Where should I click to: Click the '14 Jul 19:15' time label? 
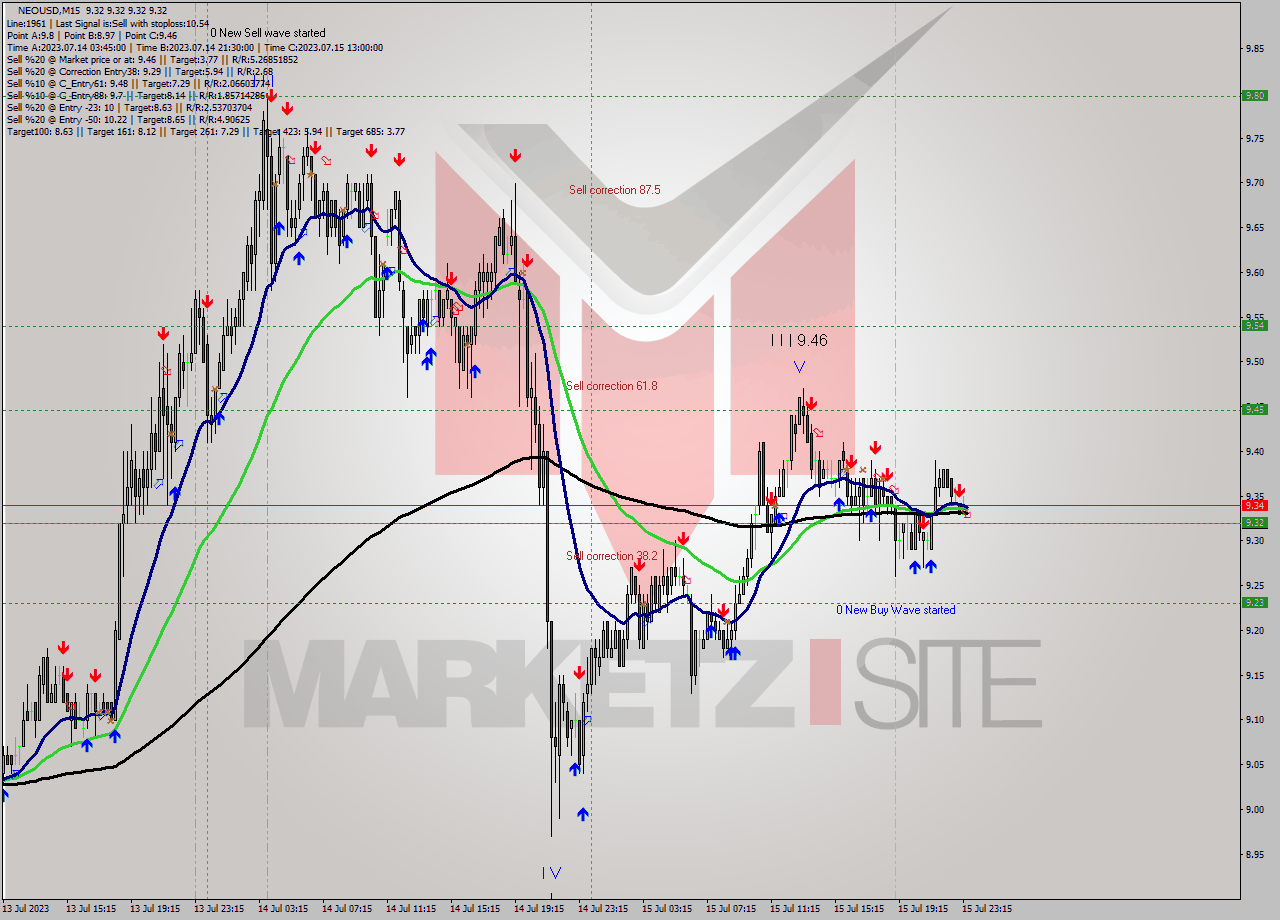538,909
